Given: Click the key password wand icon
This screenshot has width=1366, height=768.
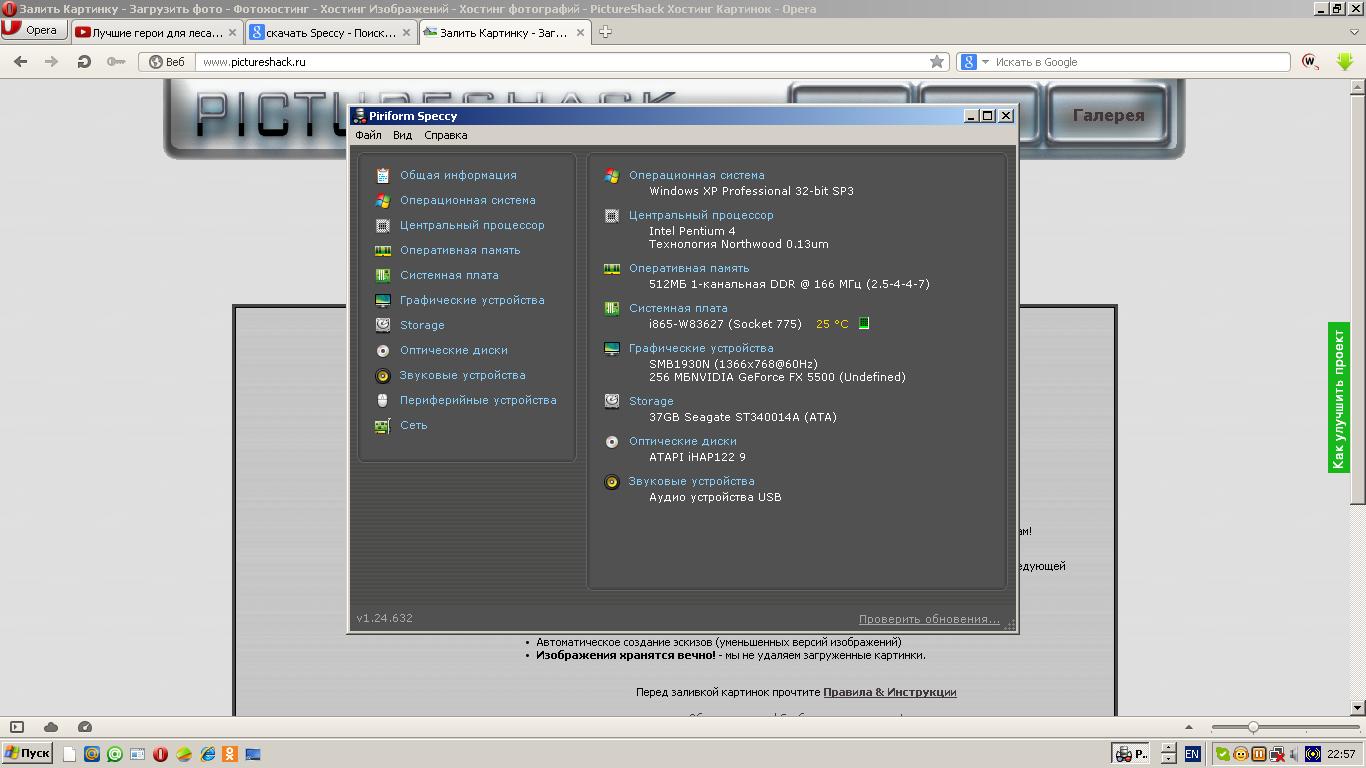Looking at the screenshot, I should click(116, 61).
